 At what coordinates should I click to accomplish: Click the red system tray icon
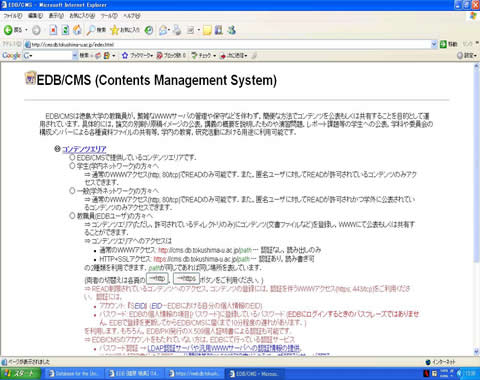click(x=426, y=374)
